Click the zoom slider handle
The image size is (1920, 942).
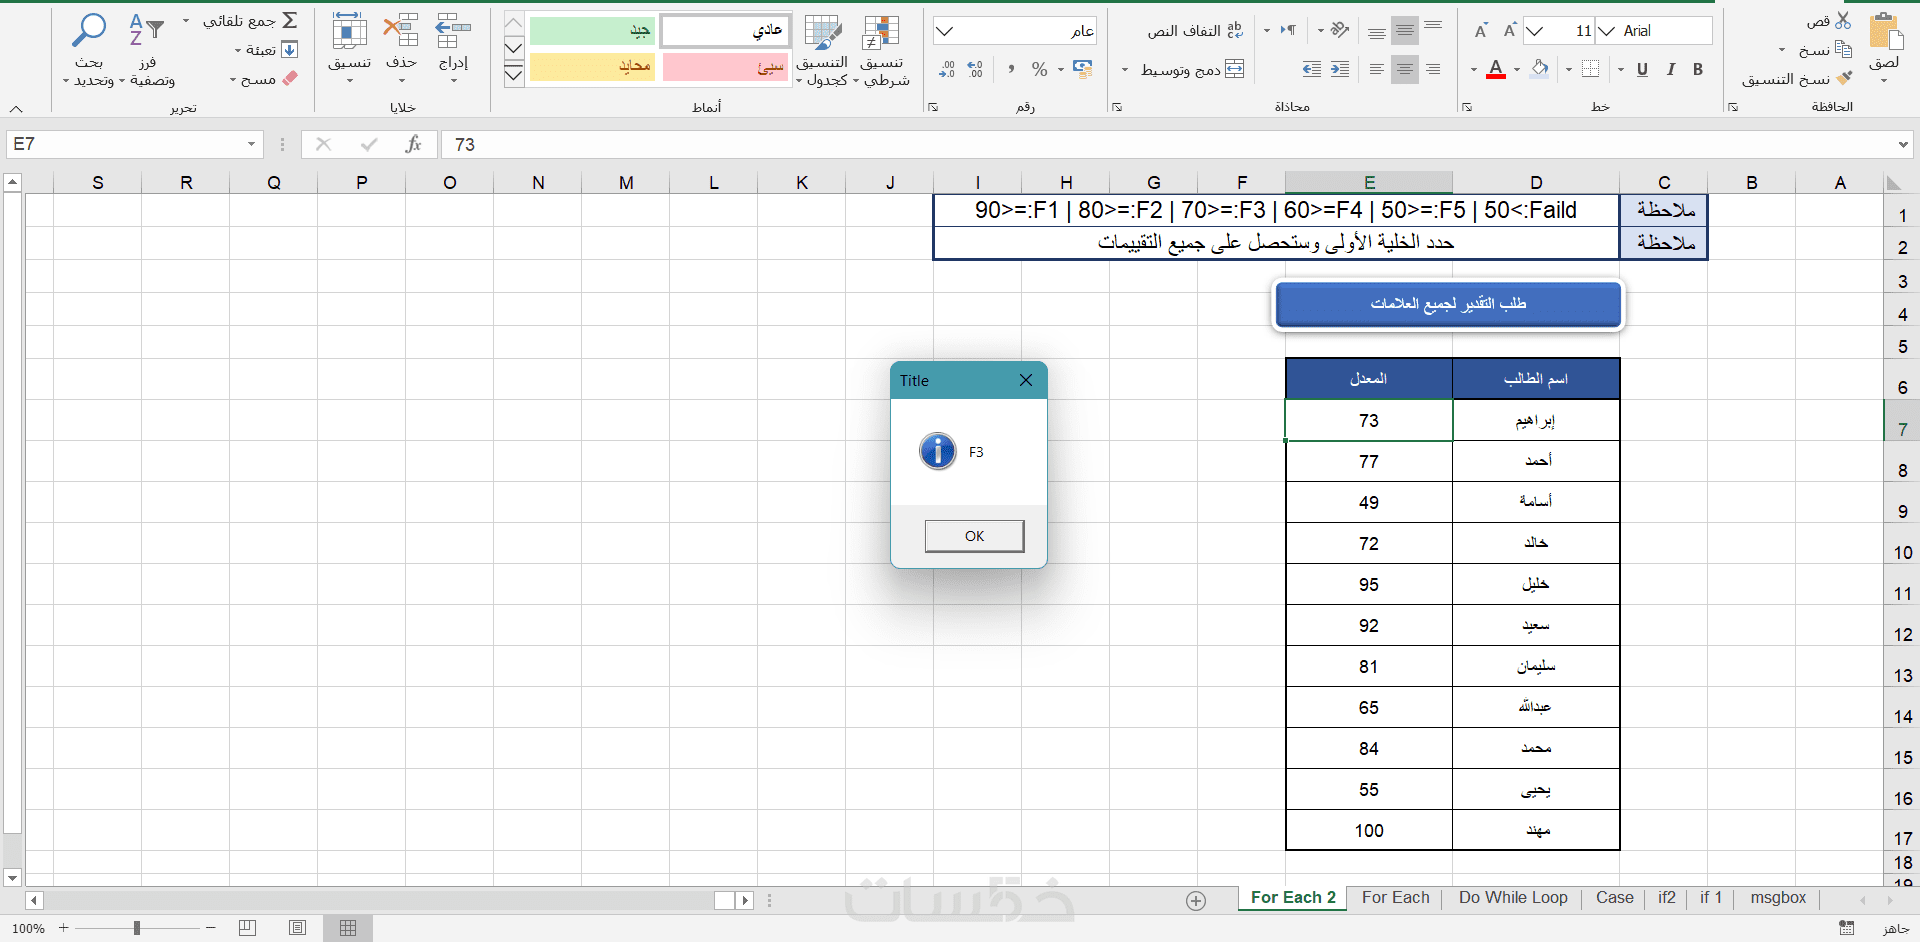[137, 928]
